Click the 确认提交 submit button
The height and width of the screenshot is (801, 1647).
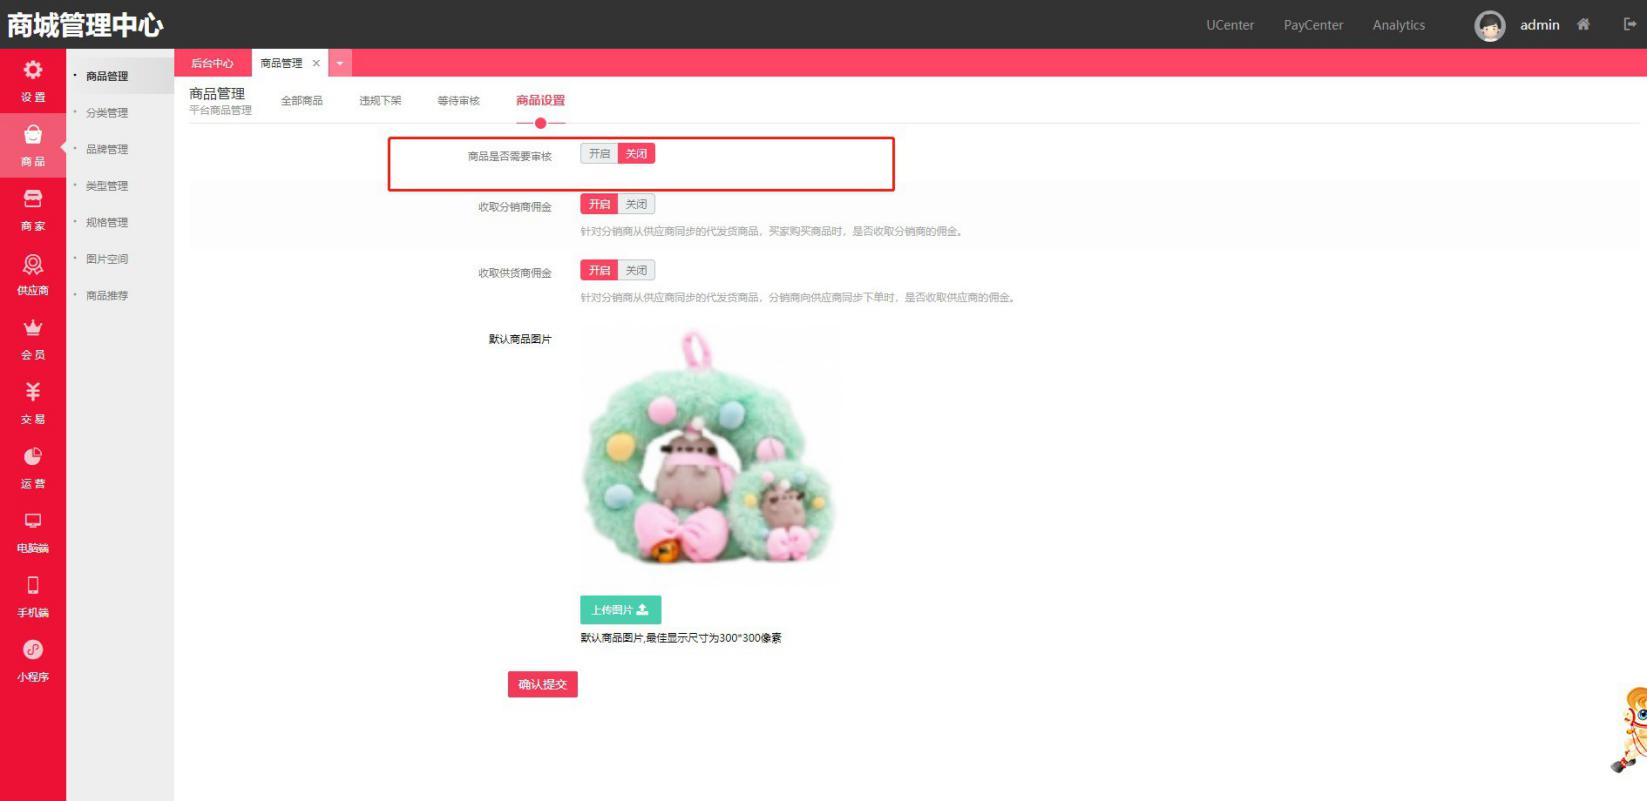(542, 684)
